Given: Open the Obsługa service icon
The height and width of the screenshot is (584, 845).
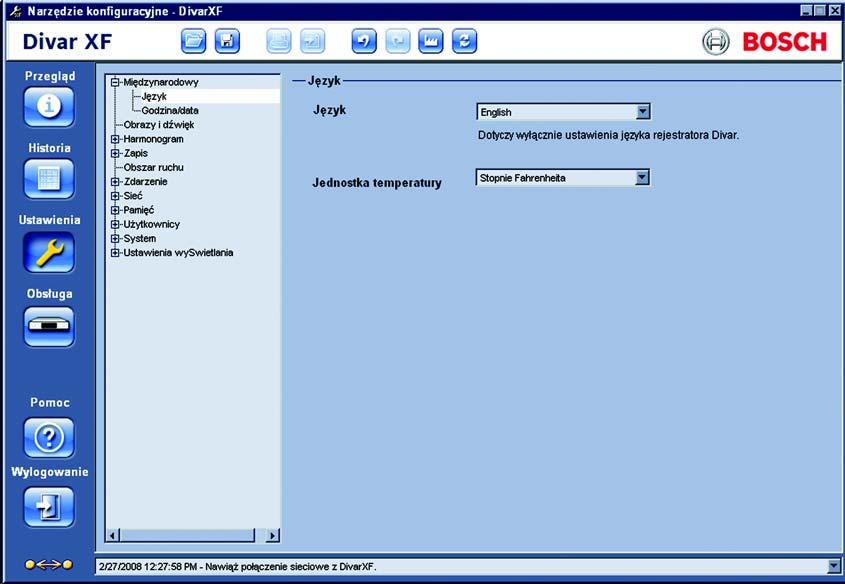Looking at the screenshot, I should 49,326.
